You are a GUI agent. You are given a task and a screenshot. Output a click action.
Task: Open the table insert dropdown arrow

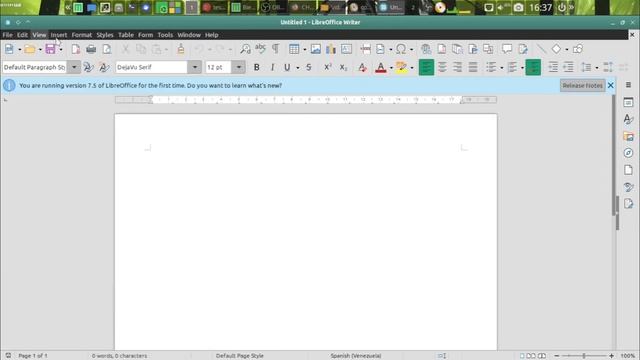(304, 50)
